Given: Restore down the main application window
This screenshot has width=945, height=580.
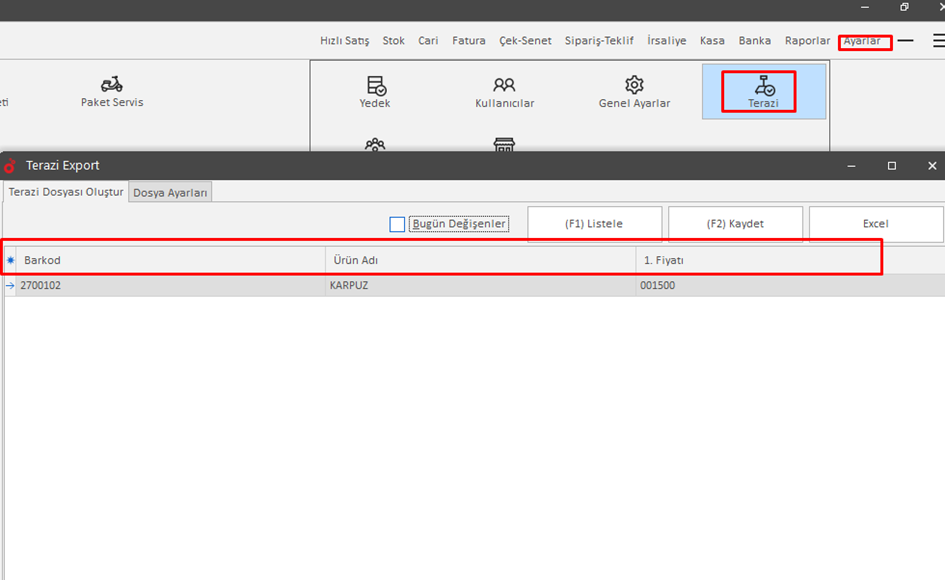Looking at the screenshot, I should (x=904, y=7).
